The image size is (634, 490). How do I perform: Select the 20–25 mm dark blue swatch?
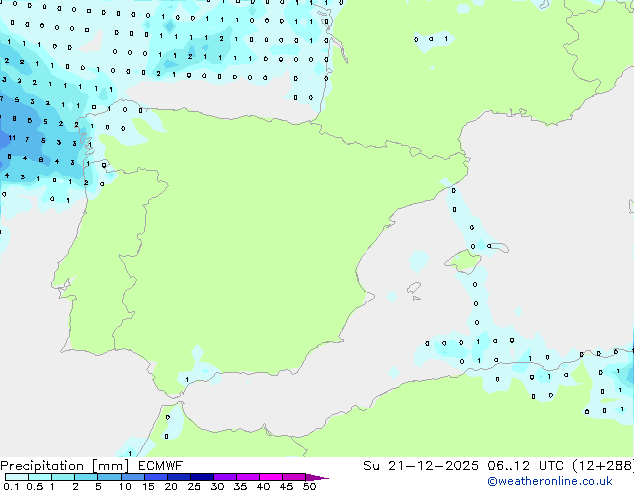[179, 477]
